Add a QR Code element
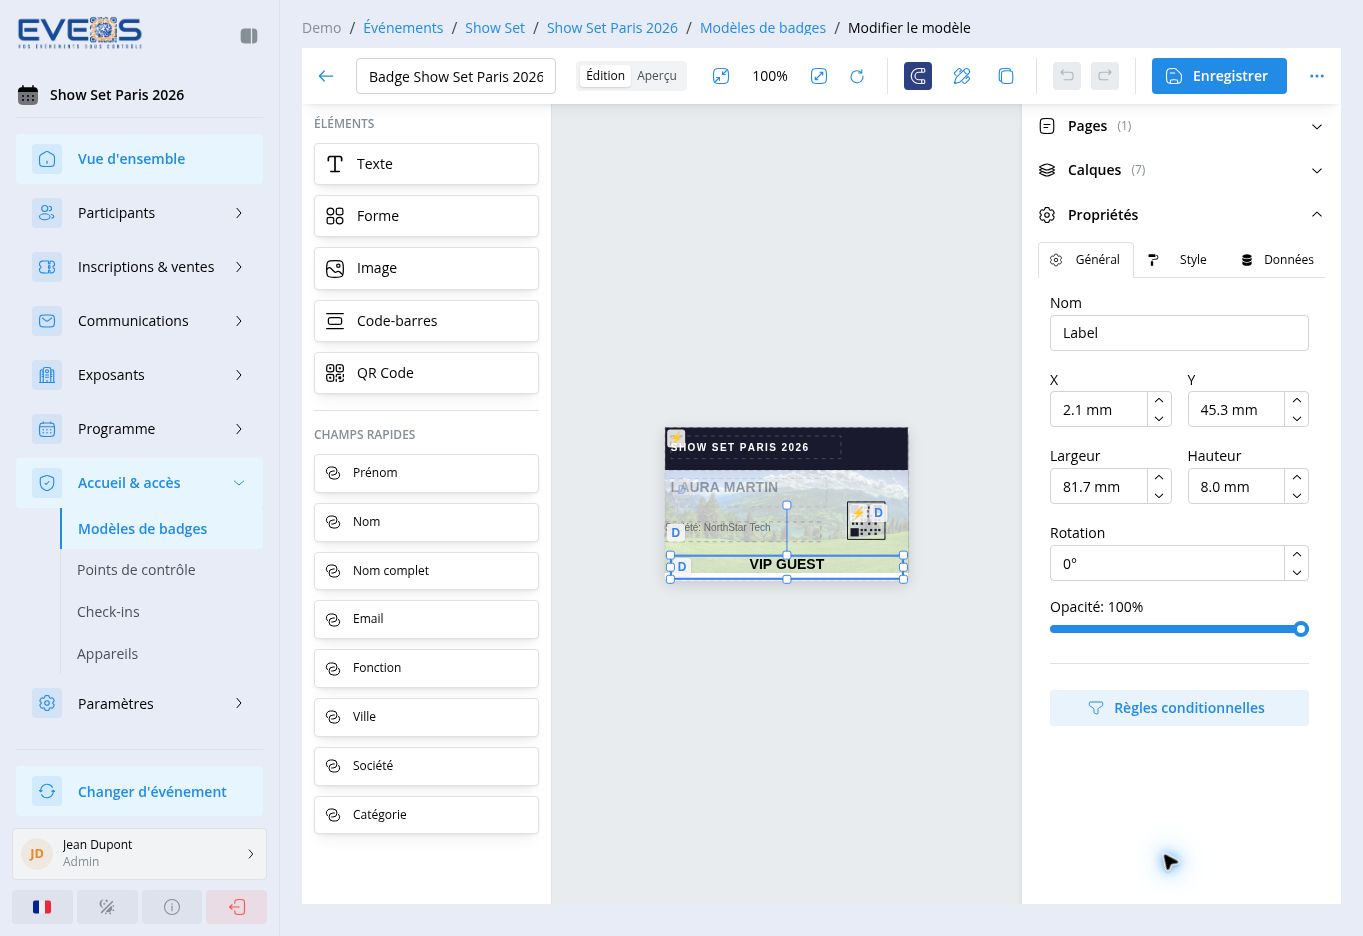 [x=426, y=373]
